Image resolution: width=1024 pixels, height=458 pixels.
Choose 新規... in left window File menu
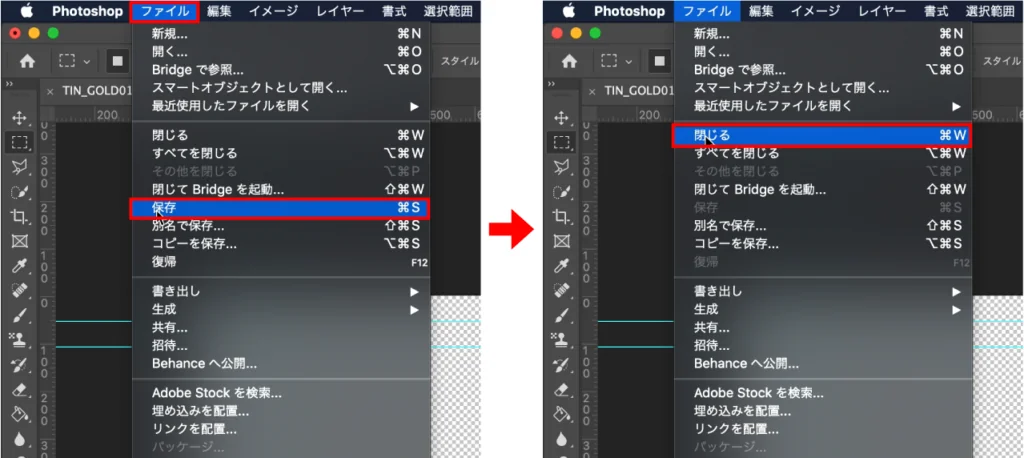click(281, 35)
